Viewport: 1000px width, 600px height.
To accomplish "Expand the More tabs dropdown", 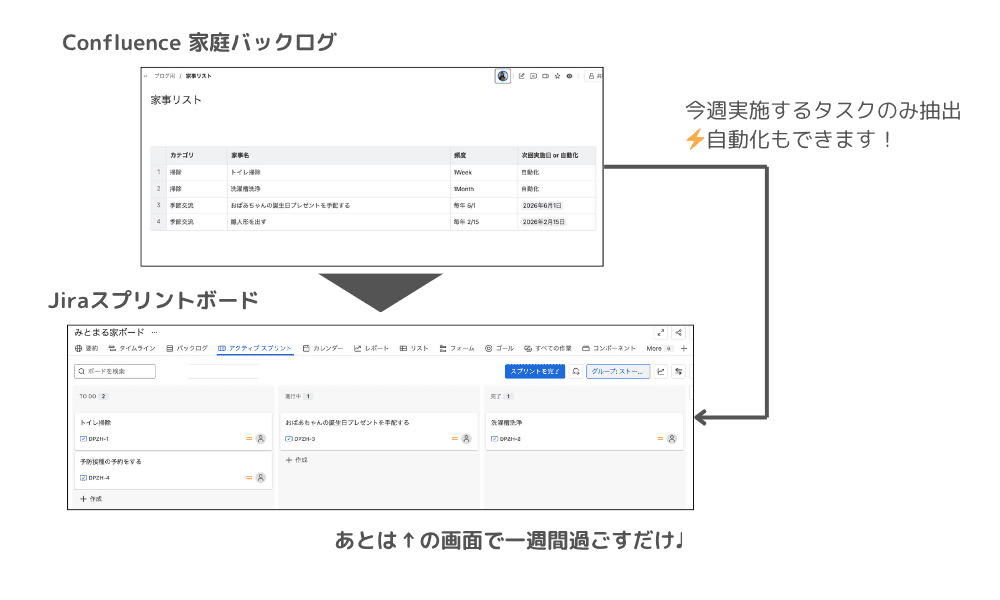I will tap(659, 348).
